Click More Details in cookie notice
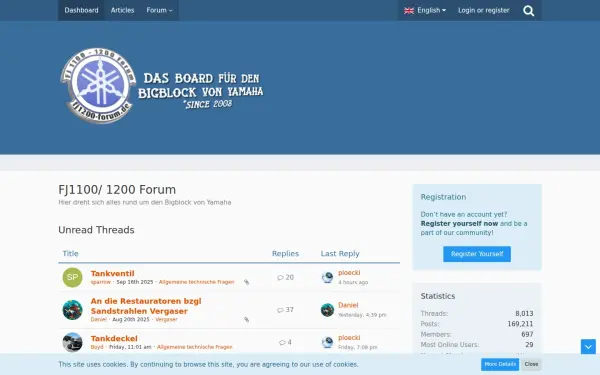The width and height of the screenshot is (600, 375). [500, 364]
